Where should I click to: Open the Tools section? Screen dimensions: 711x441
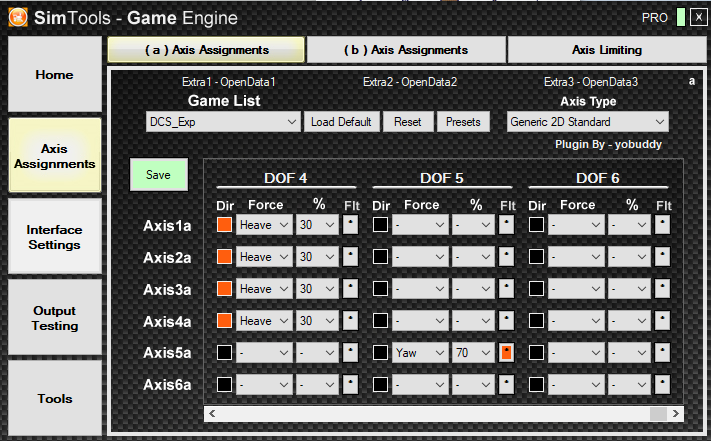55,398
